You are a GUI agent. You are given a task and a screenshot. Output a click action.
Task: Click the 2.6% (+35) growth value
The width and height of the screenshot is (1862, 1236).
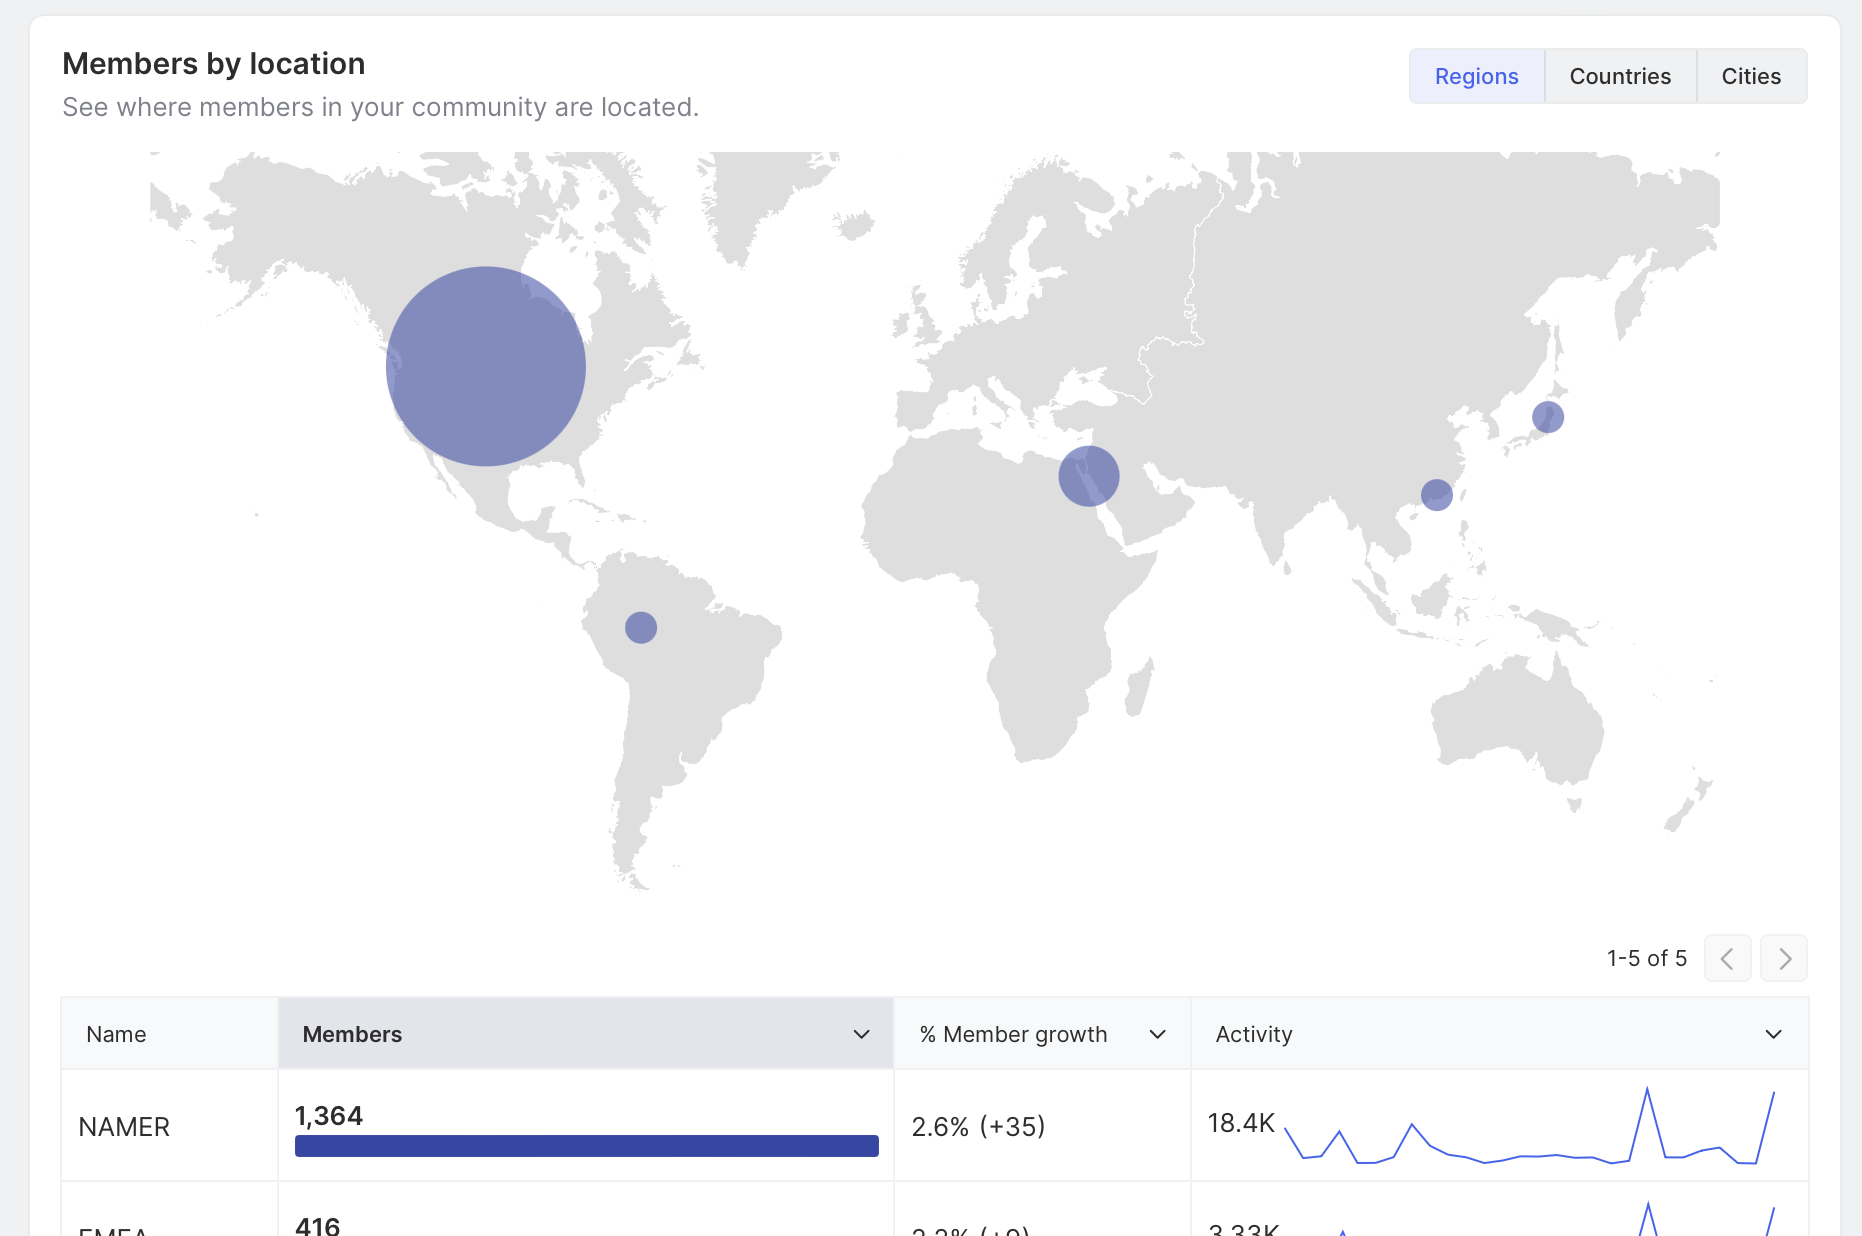pos(978,1127)
